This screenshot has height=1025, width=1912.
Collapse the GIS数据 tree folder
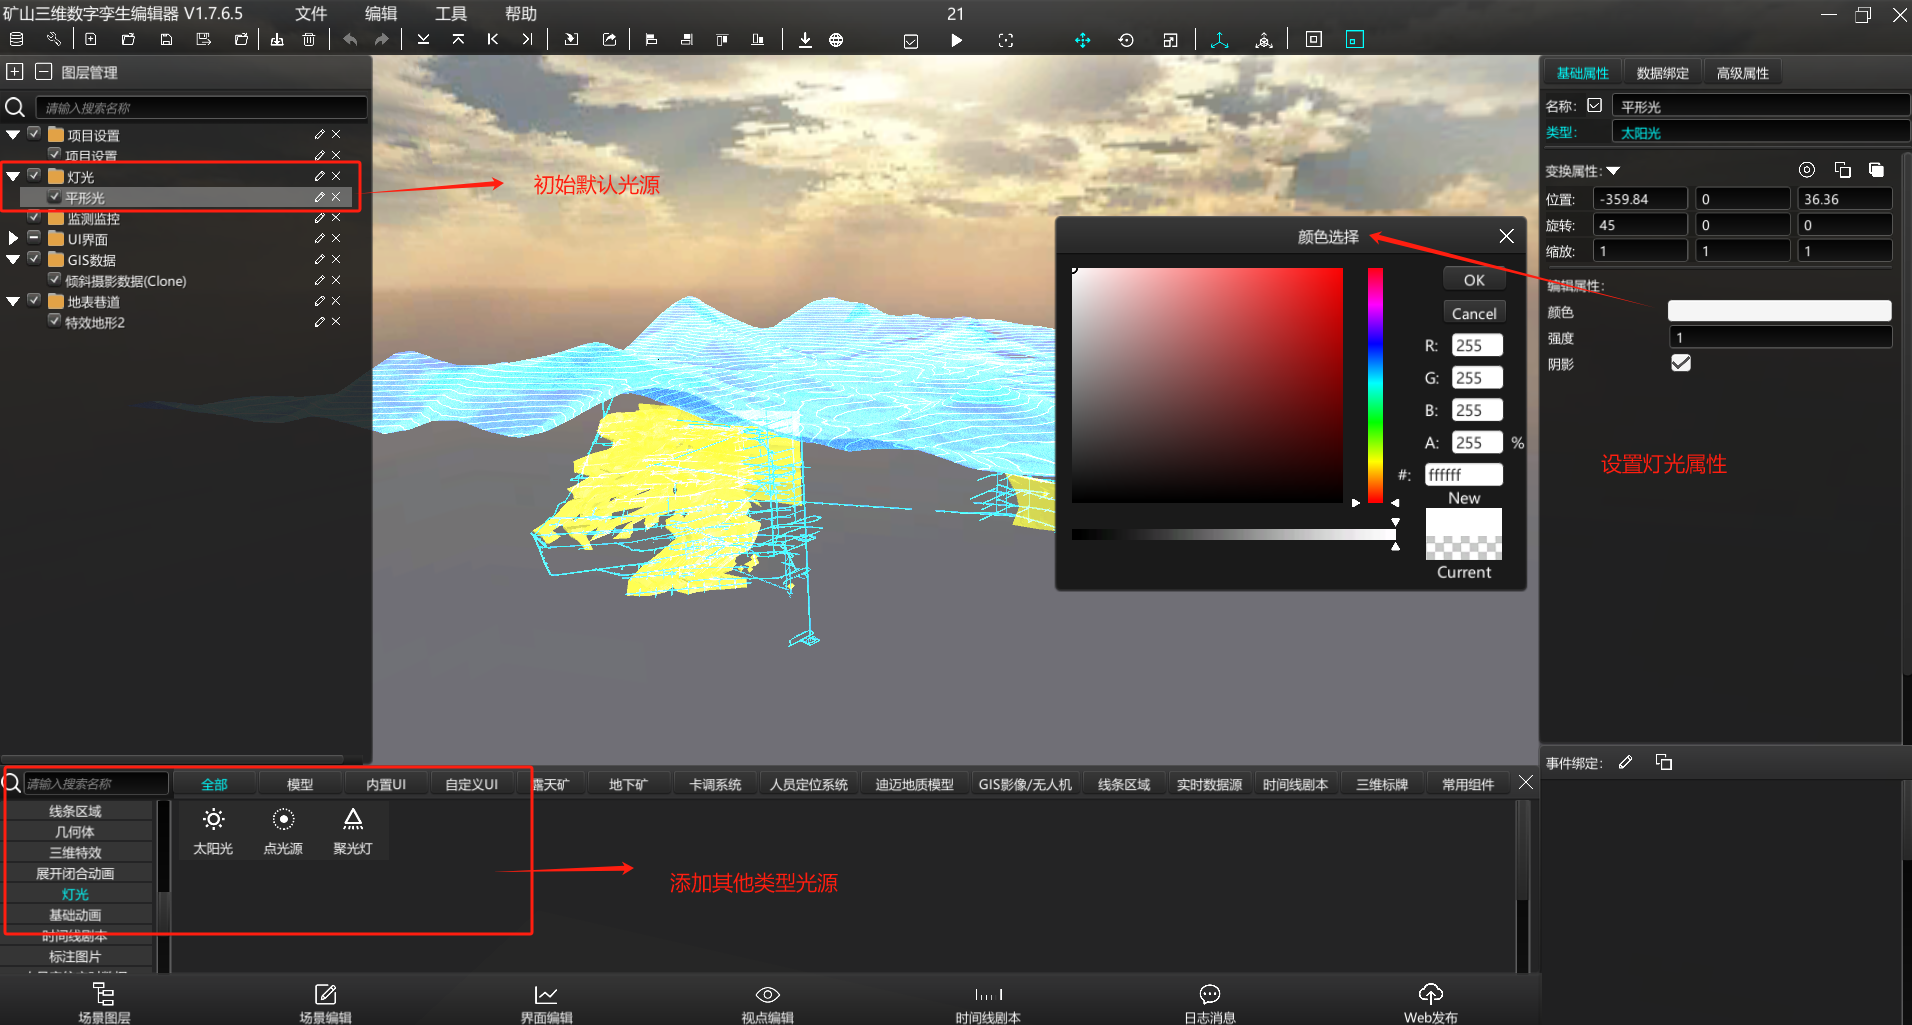tap(13, 259)
